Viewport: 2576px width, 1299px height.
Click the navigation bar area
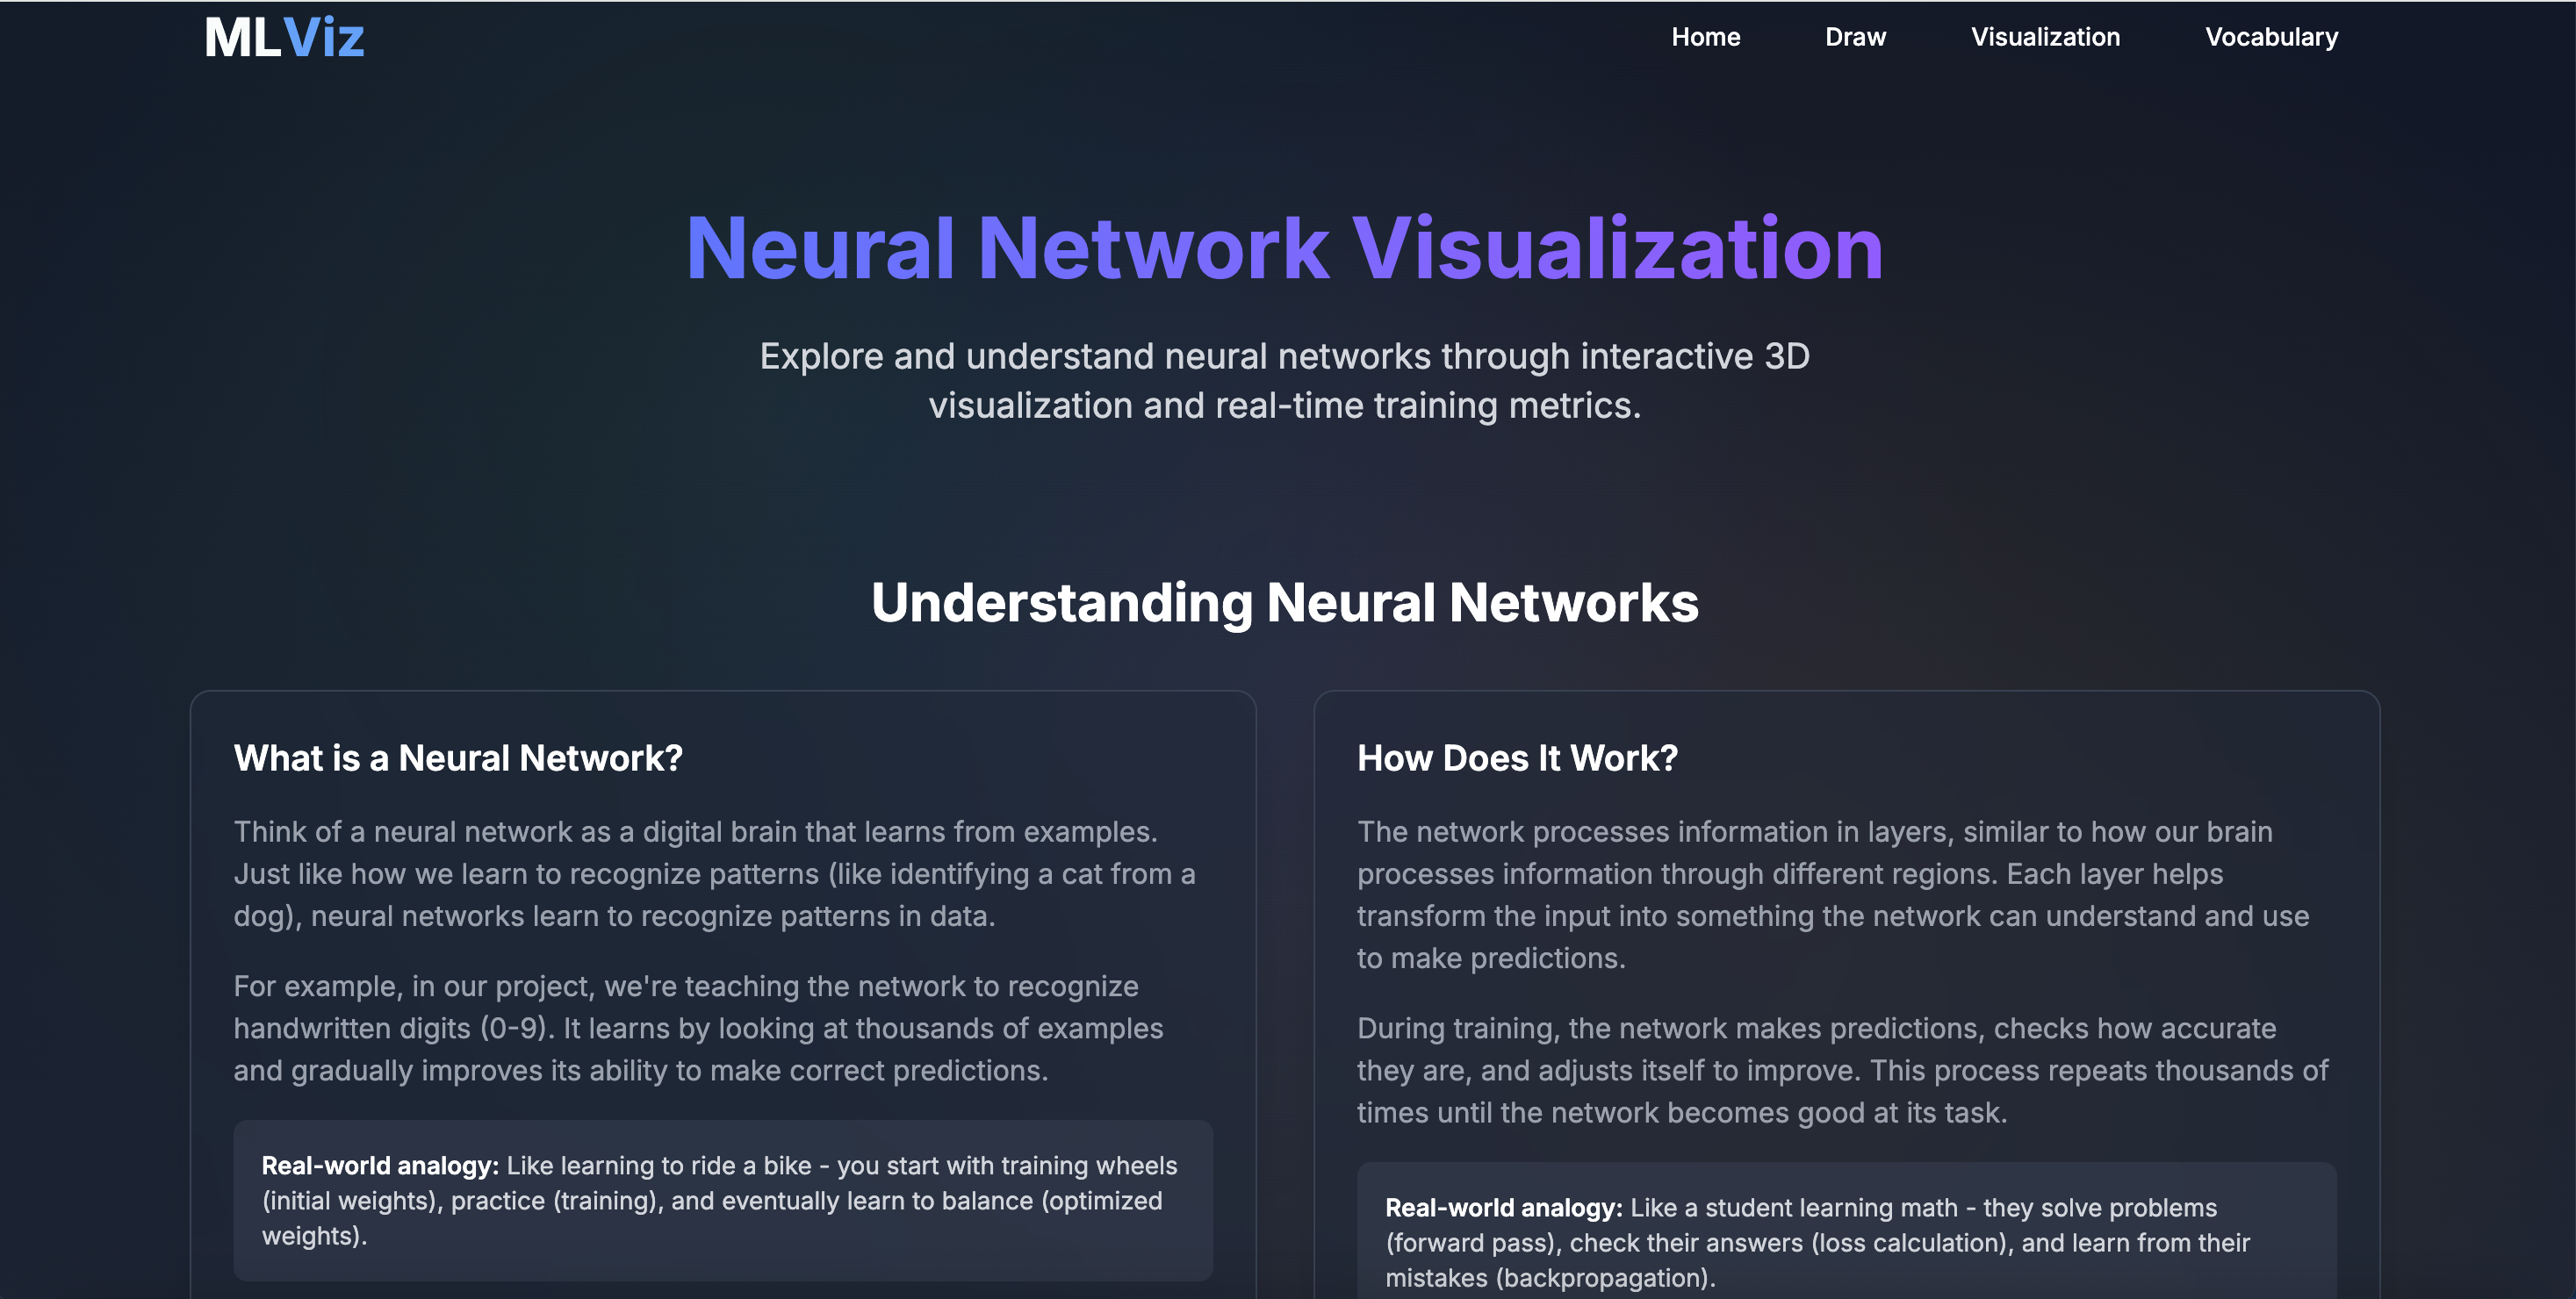(x=1288, y=37)
